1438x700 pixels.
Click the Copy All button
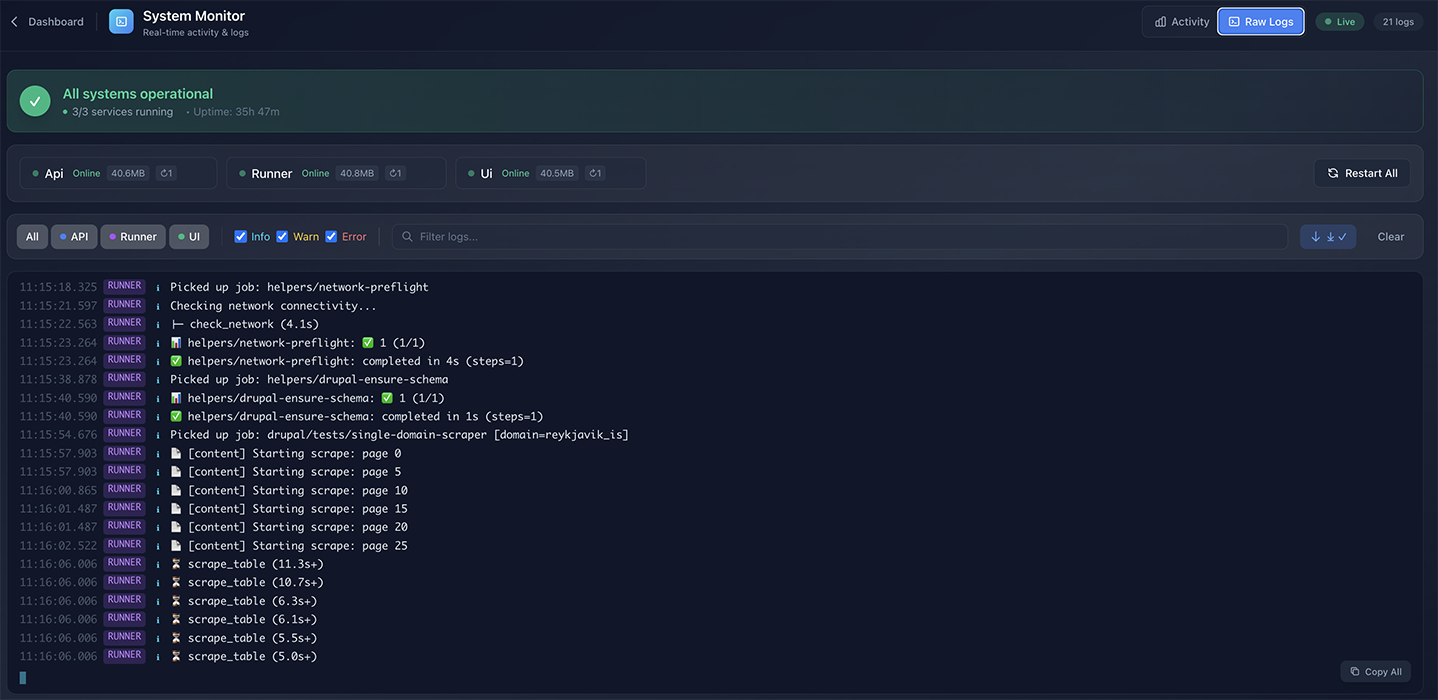point(1375,672)
